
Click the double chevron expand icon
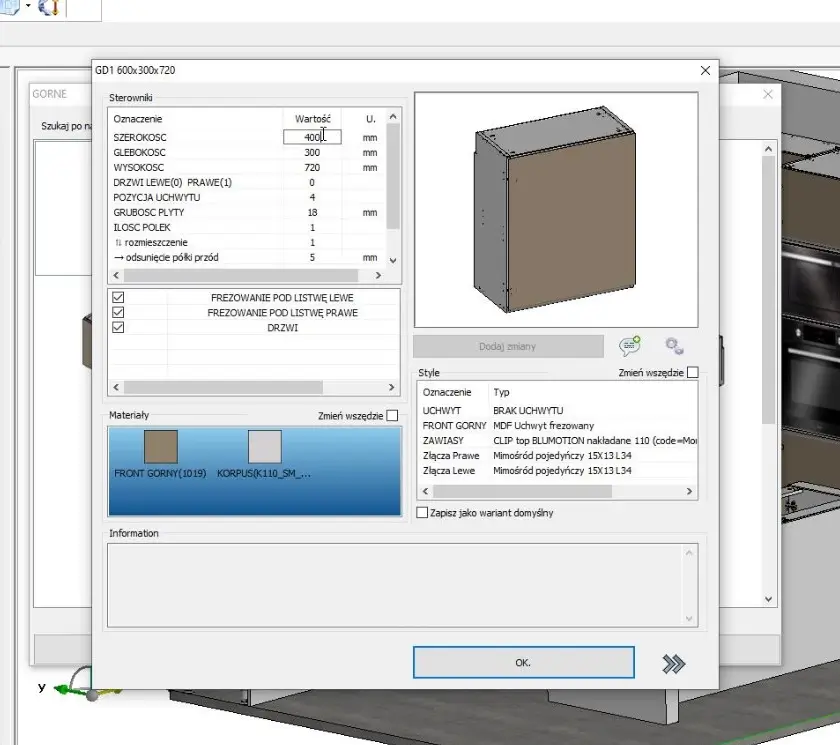[x=673, y=663]
